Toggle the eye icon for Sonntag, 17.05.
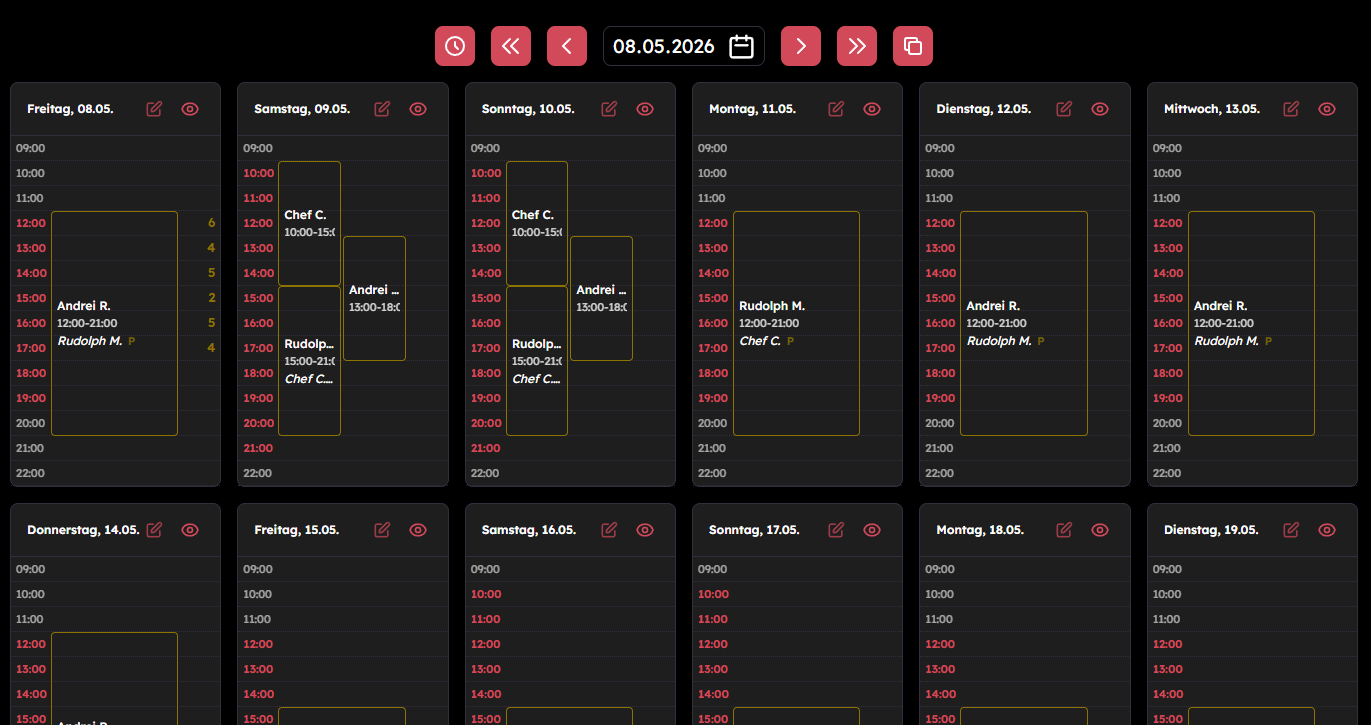This screenshot has width=1371, height=725. (x=872, y=530)
